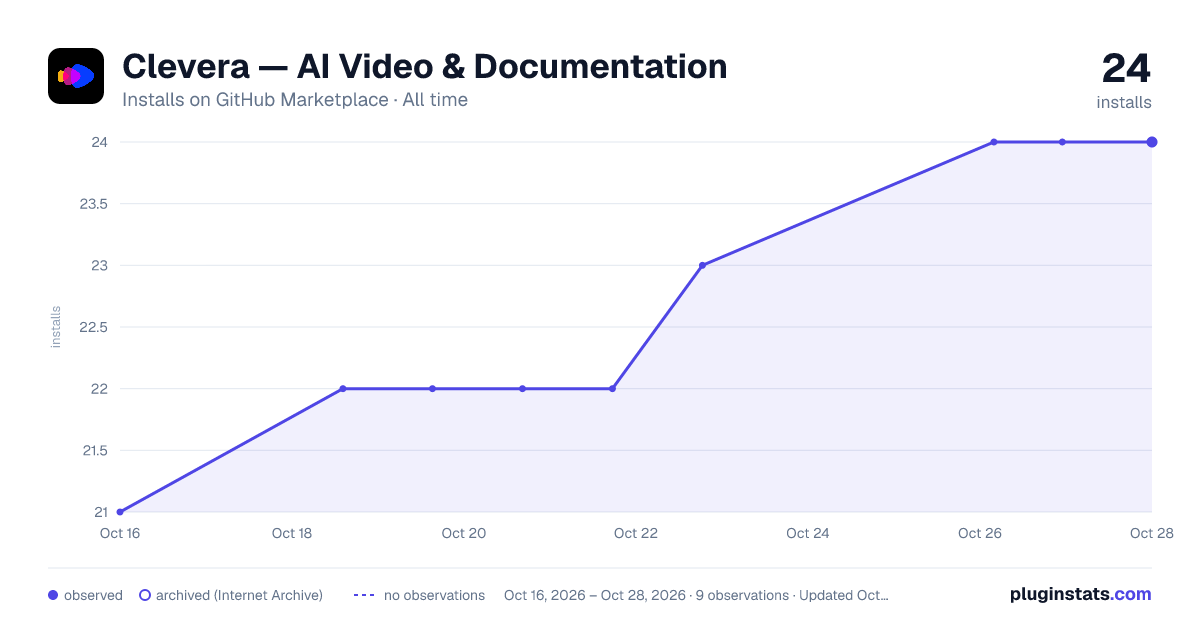Screen dimensions: 1200x630
Task: Click the 'Oct 22' x-axis label
Action: click(636, 533)
